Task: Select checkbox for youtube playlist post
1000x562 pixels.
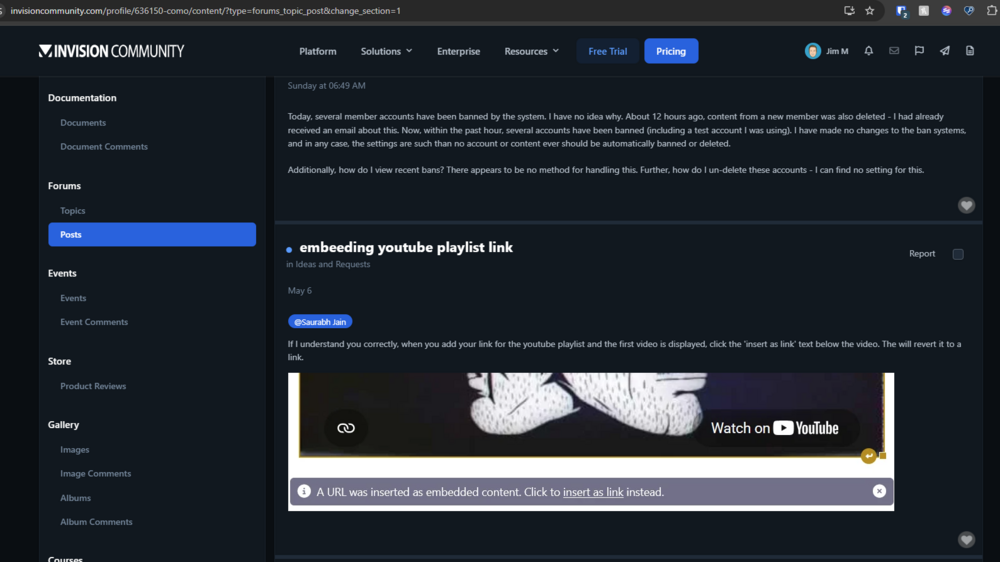Action: (958, 254)
